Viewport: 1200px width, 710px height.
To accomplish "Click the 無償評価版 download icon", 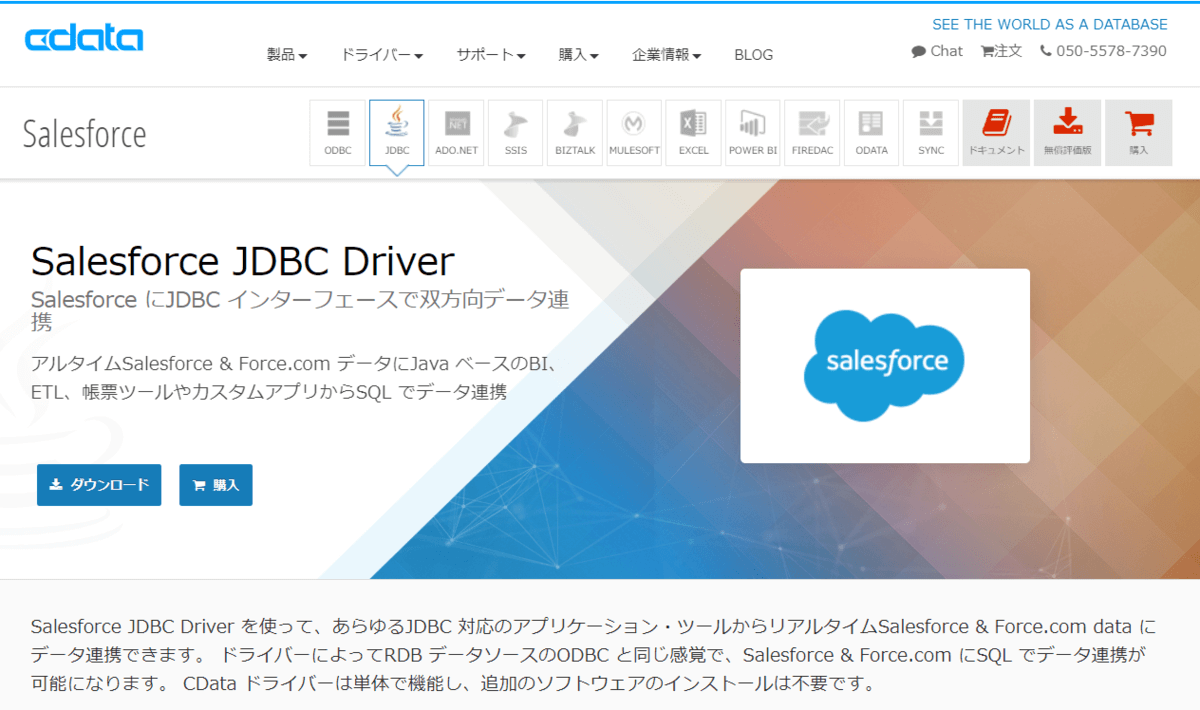I will pos(1067,131).
